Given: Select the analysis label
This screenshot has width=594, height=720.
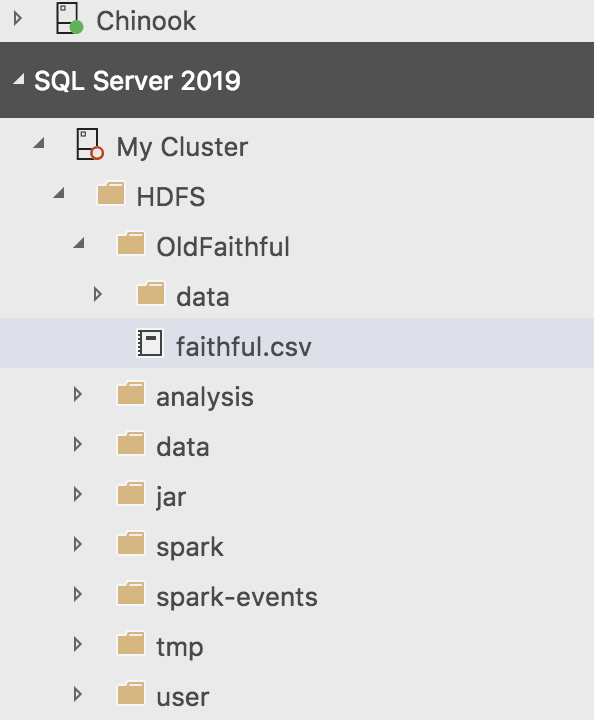Looking at the screenshot, I should point(205,398).
